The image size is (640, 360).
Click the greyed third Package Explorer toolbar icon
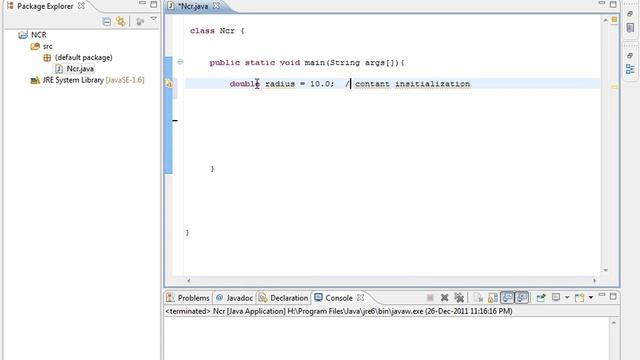click(x=140, y=21)
